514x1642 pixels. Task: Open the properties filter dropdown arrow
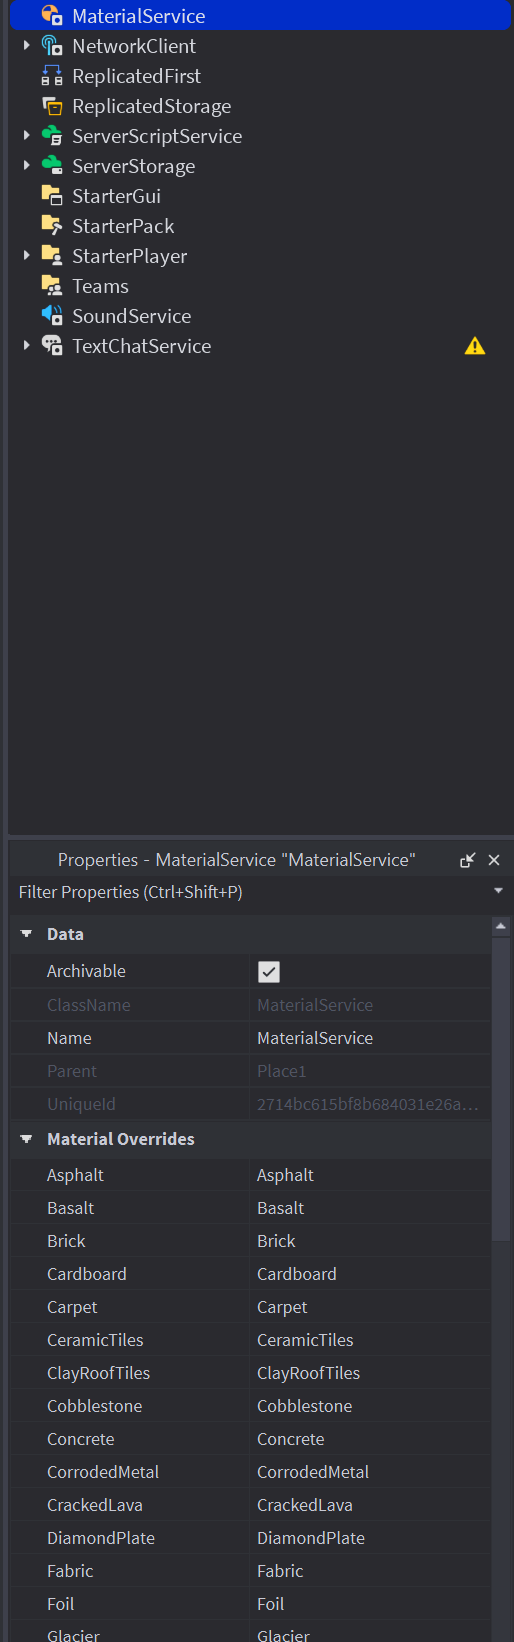[498, 891]
